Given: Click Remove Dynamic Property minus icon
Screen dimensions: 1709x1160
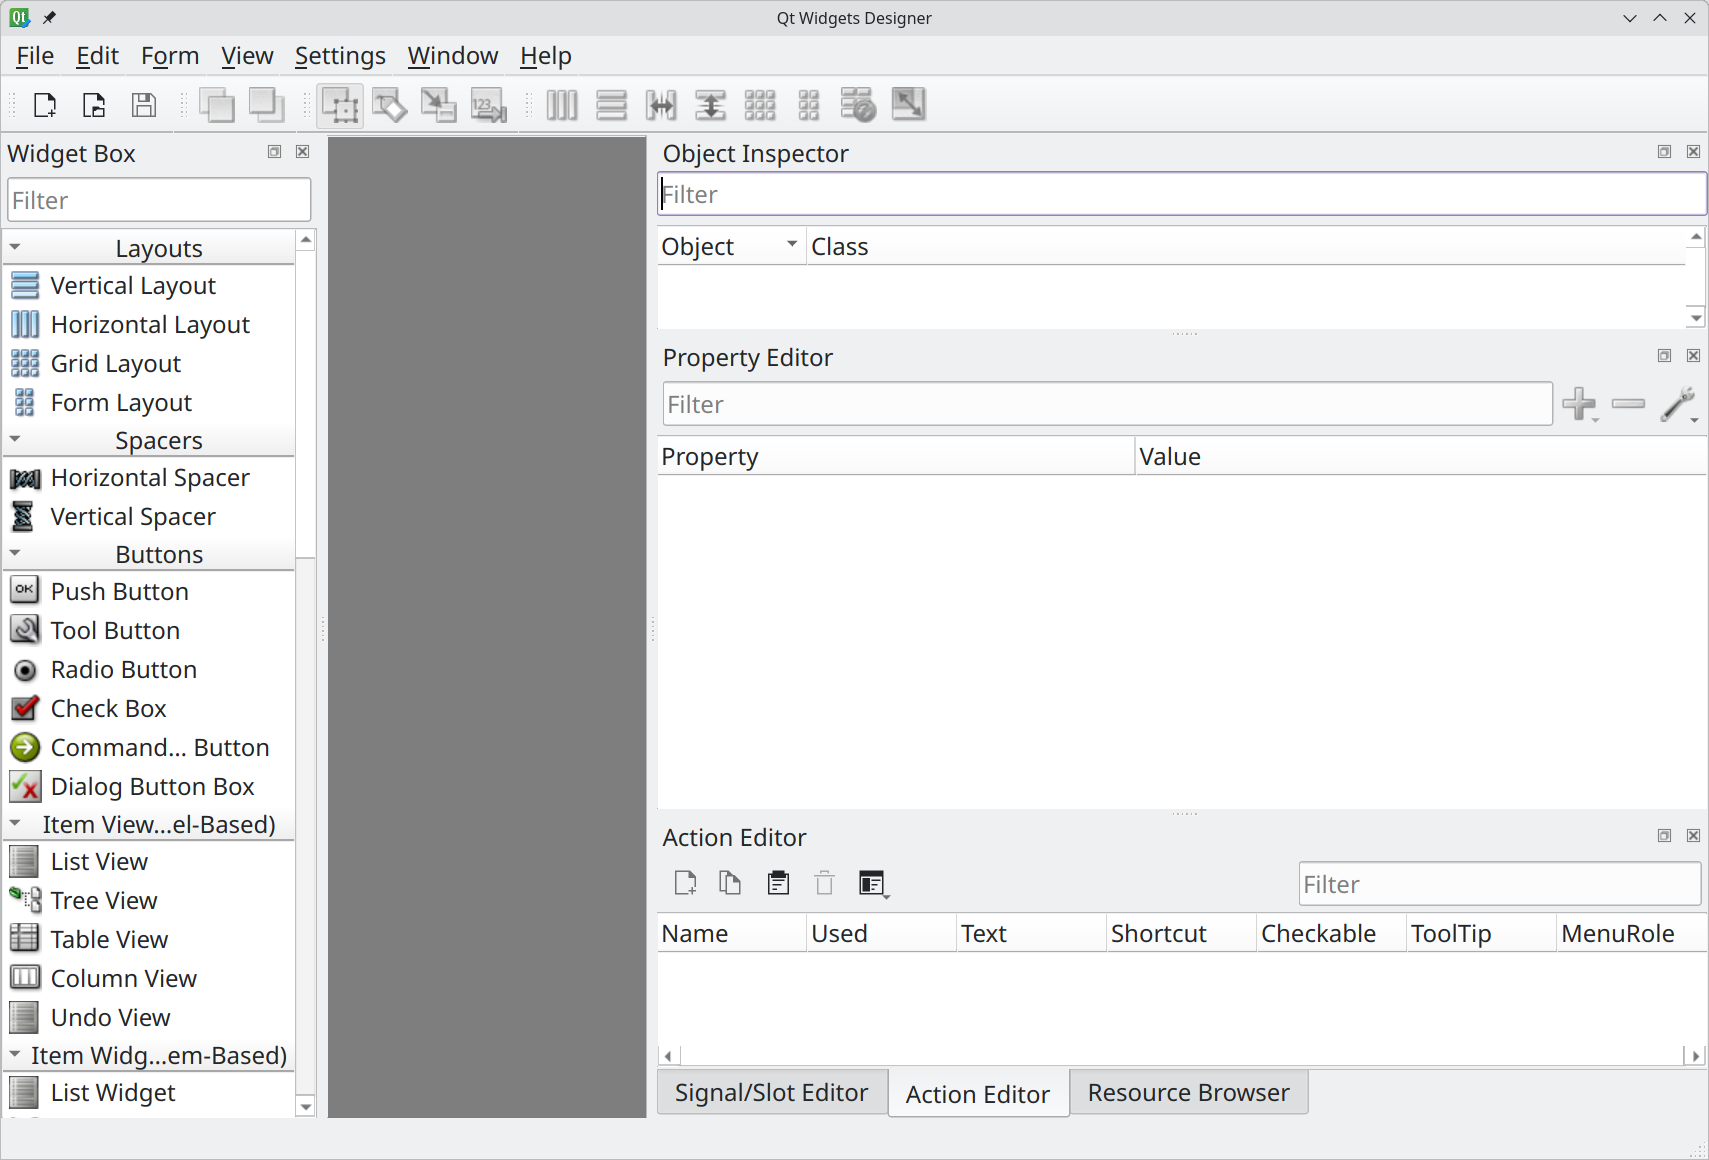Looking at the screenshot, I should (1629, 404).
